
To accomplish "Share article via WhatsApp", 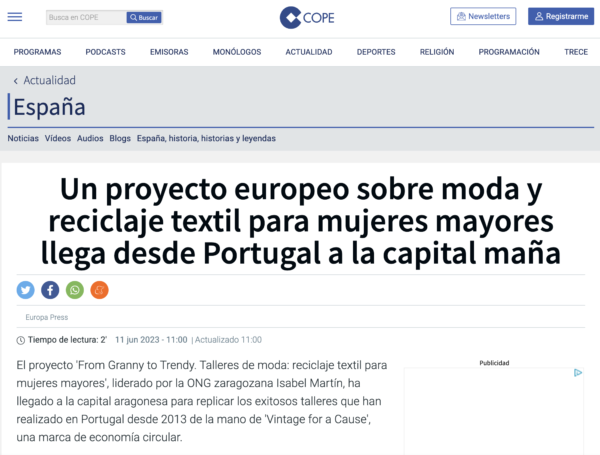I will [75, 290].
